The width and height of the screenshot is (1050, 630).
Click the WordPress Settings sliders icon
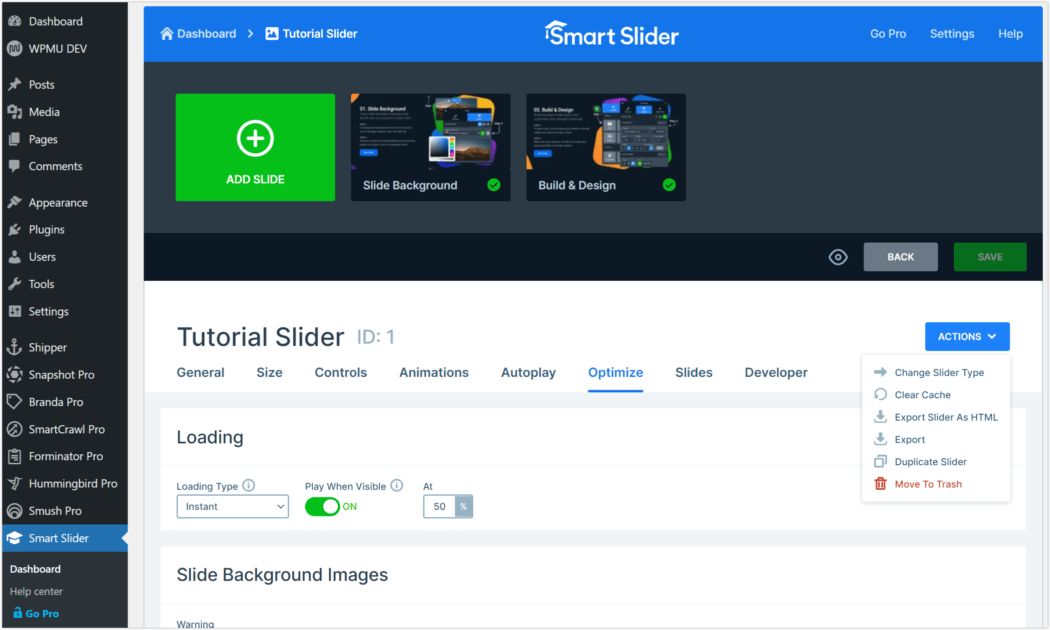tap(15, 311)
